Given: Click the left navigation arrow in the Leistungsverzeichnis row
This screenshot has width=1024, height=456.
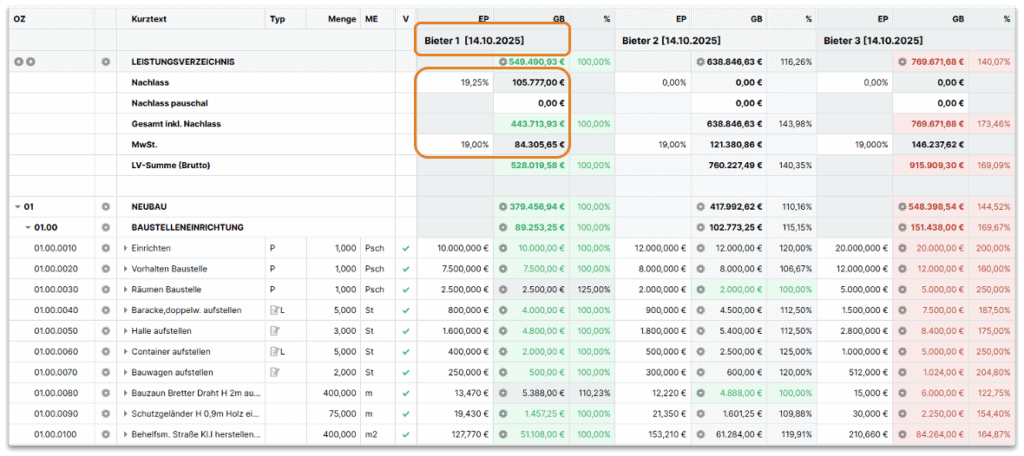Looking at the screenshot, I should point(18,62).
